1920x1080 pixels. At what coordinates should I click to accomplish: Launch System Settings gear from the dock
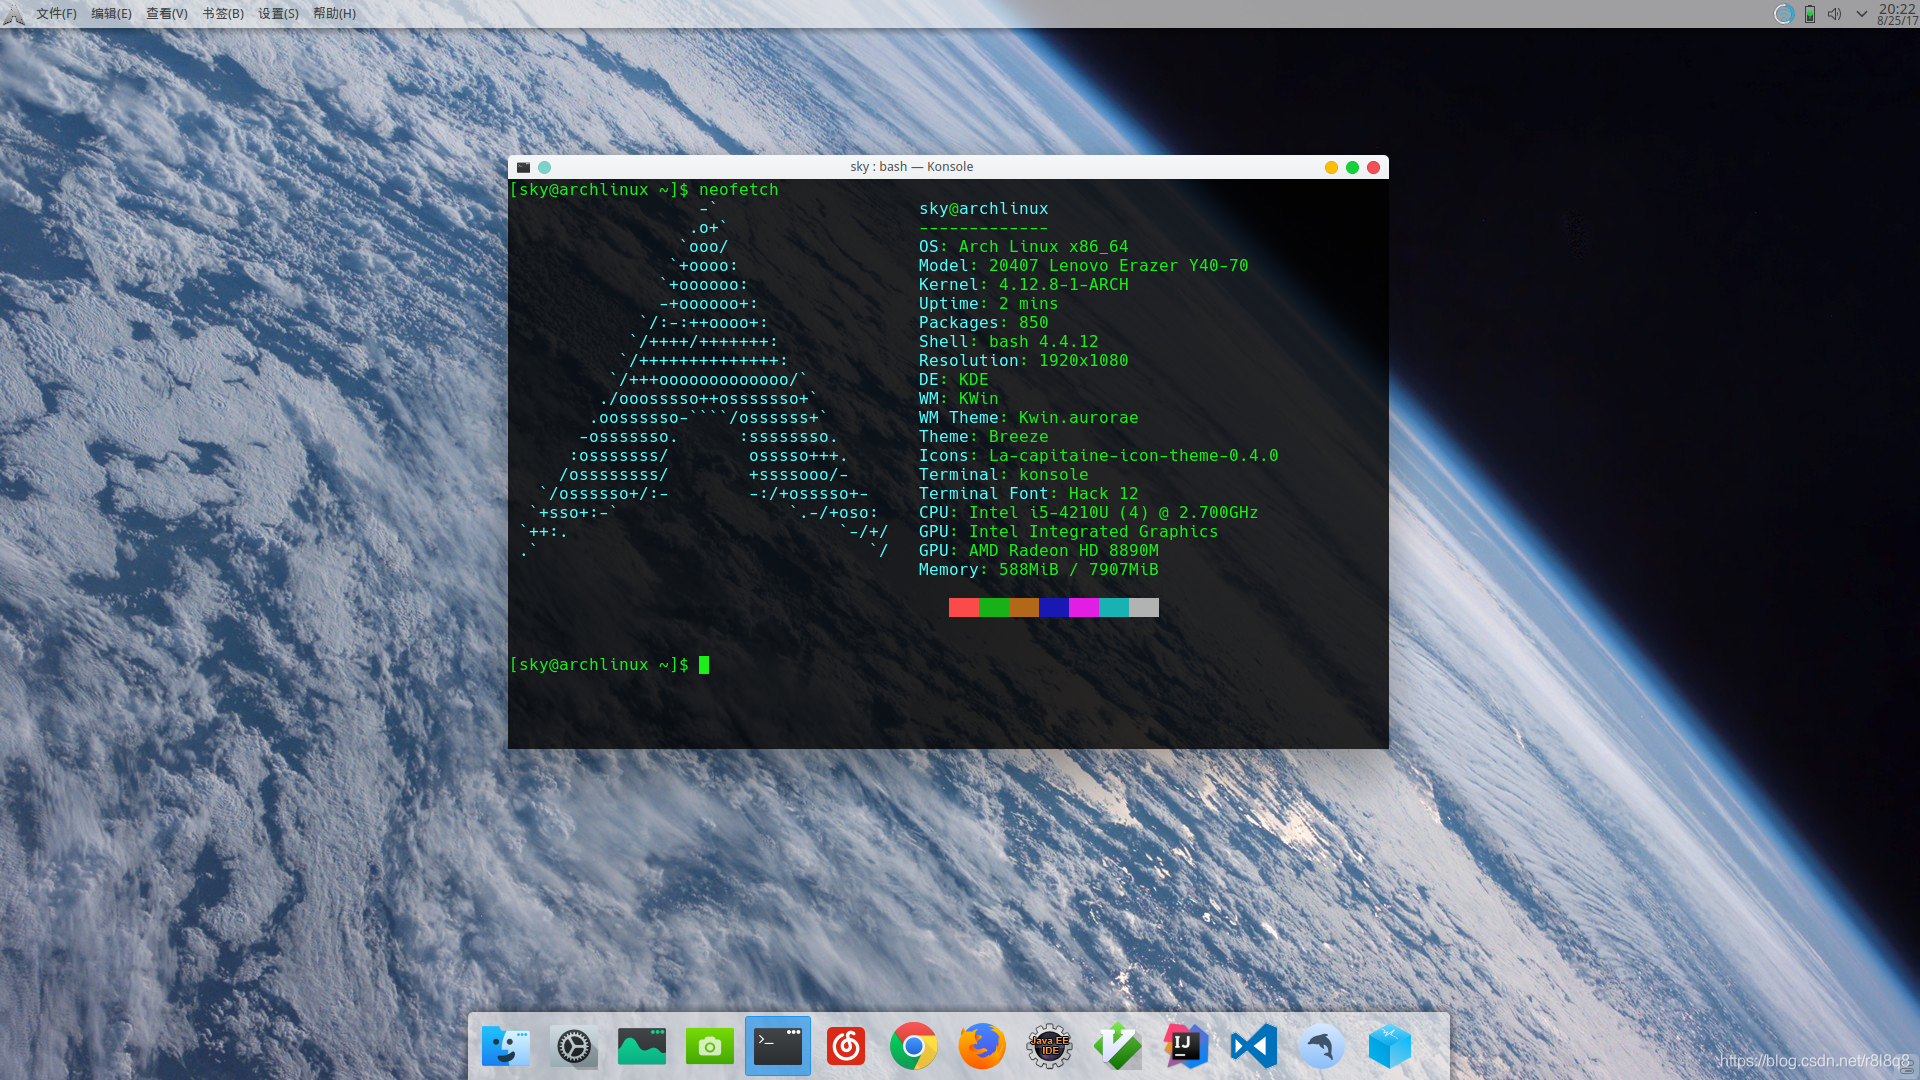tap(574, 1046)
